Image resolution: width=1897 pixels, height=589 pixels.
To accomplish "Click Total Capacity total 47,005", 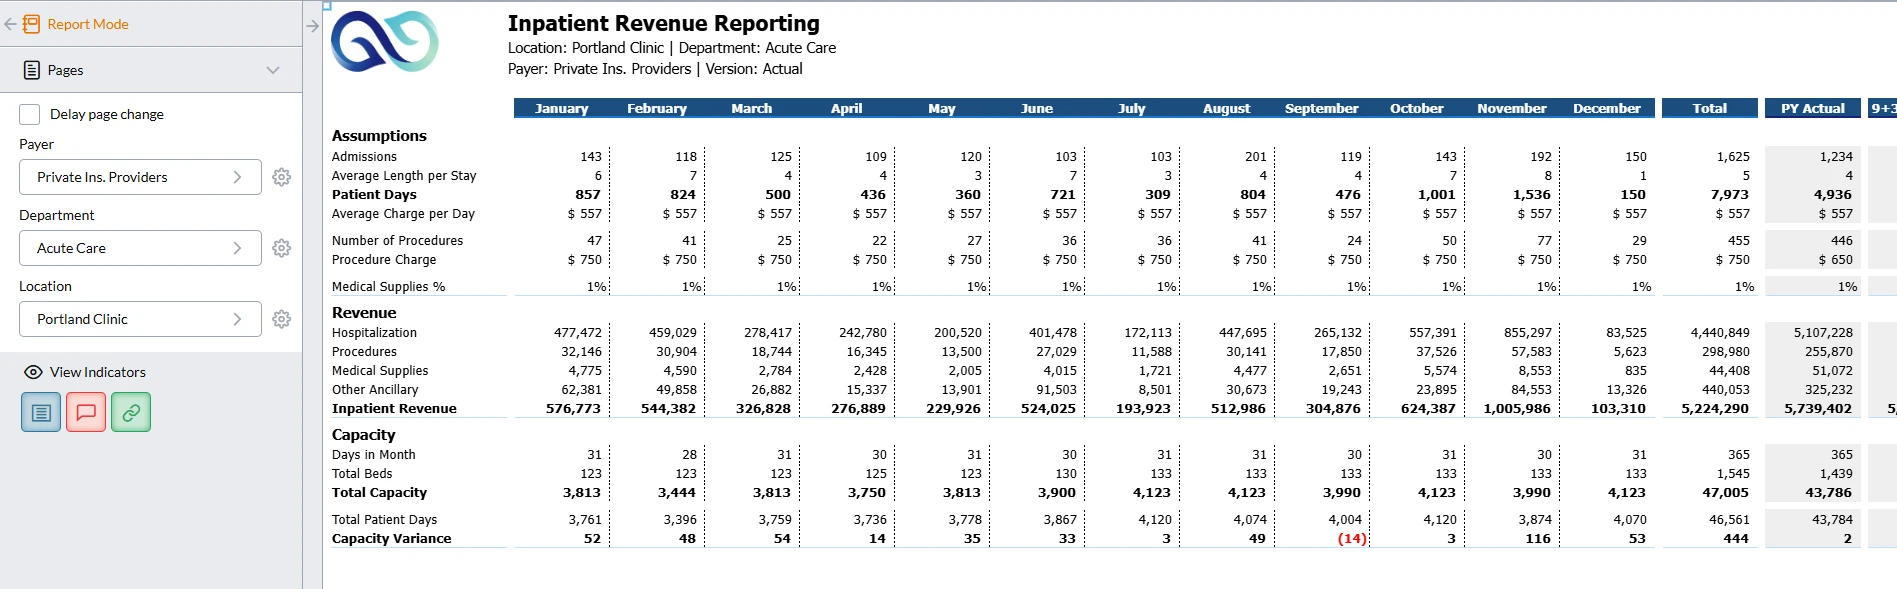I will click(x=1725, y=493).
